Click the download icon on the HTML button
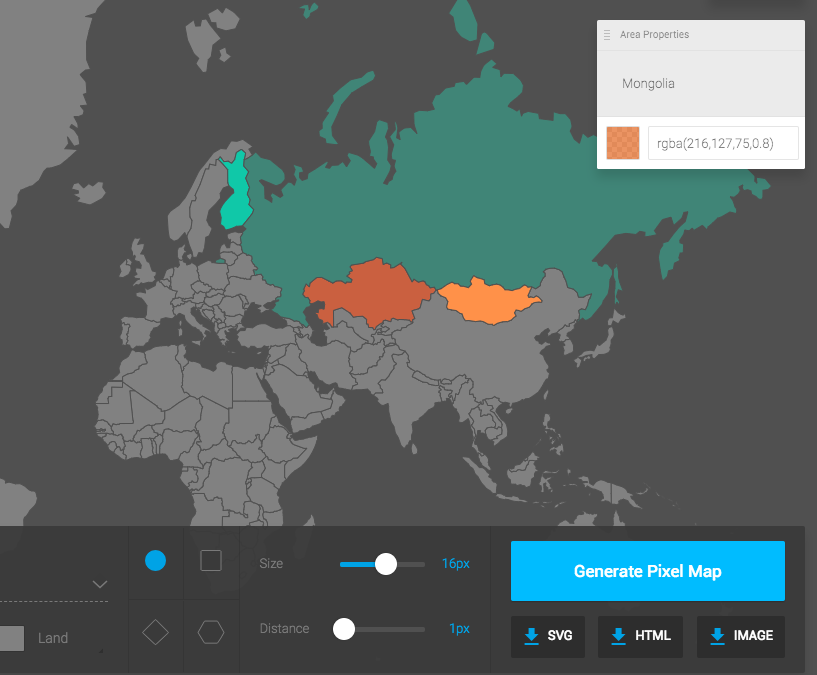Viewport: 817px width, 675px height. (x=618, y=637)
